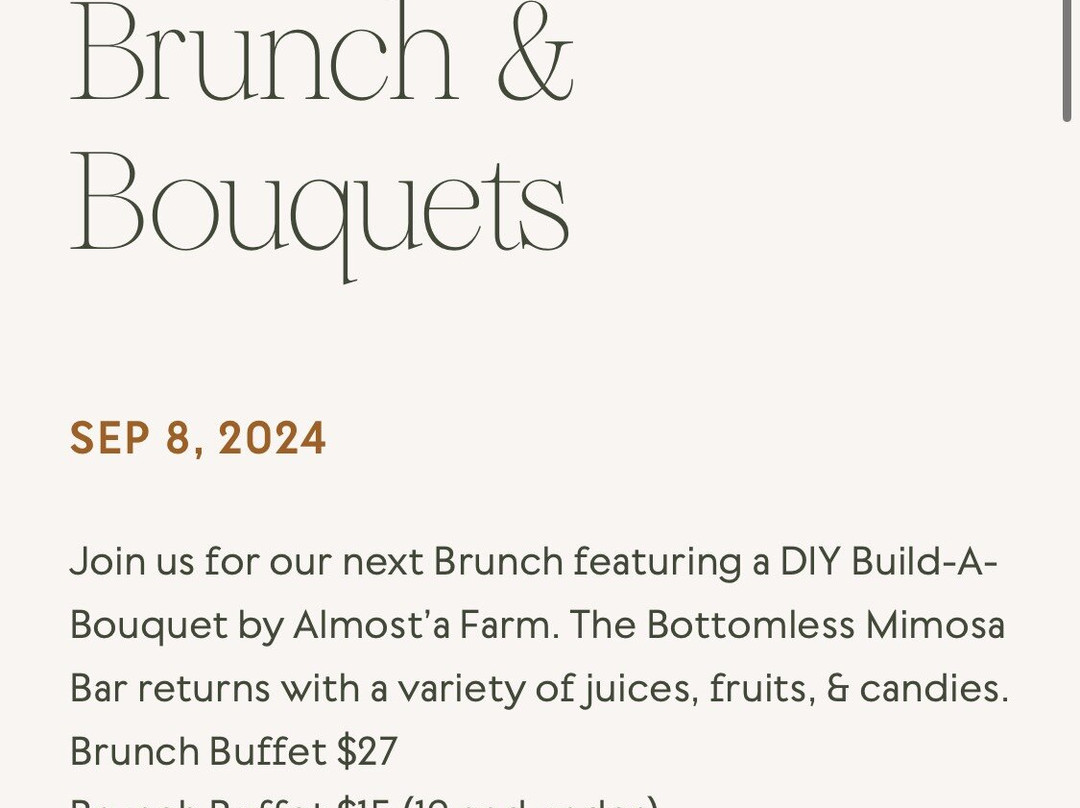Click the year '2024' in the orange date
Viewport: 1080px width, 808px height.
click(x=272, y=438)
